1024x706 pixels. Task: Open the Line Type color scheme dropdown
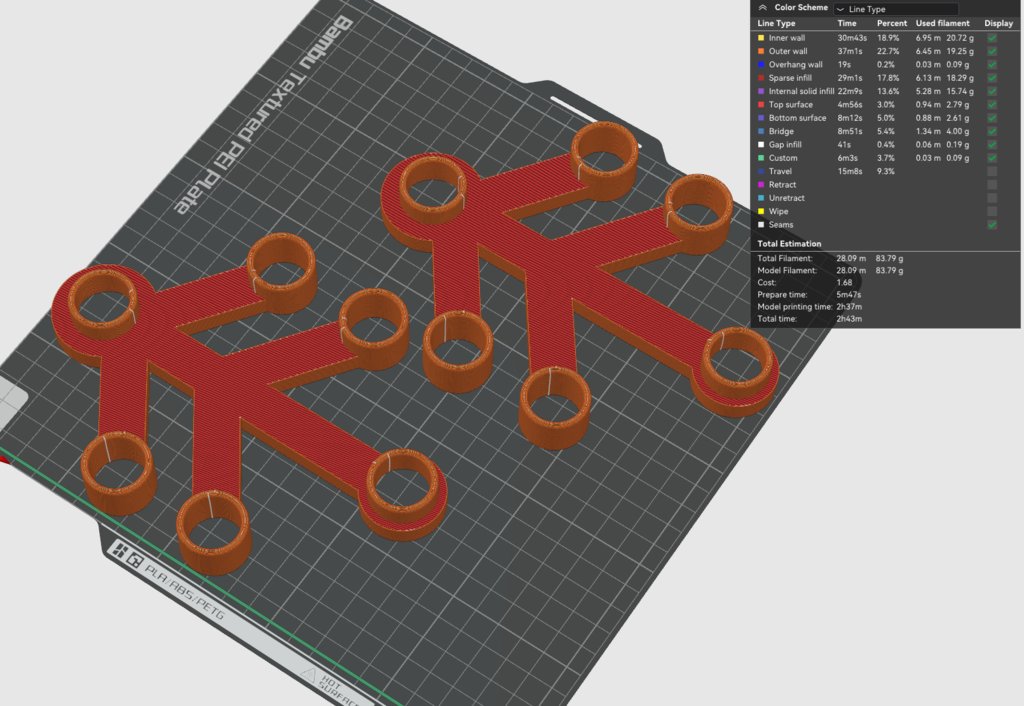tap(896, 9)
